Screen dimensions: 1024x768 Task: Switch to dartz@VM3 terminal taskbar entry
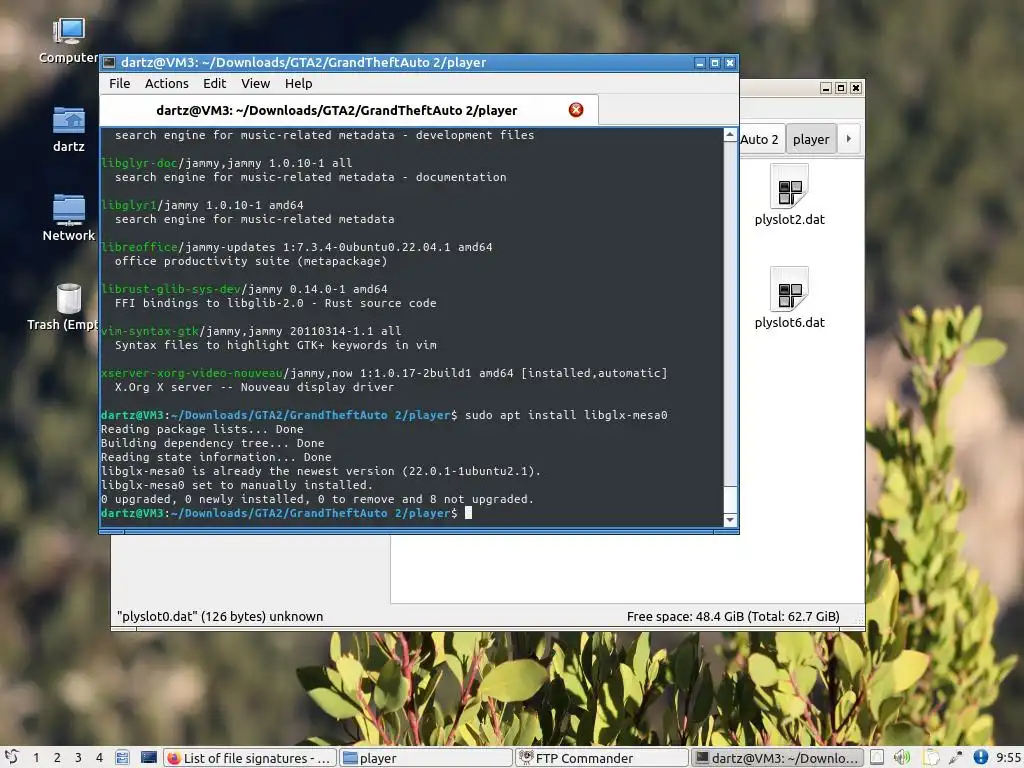tap(778, 758)
